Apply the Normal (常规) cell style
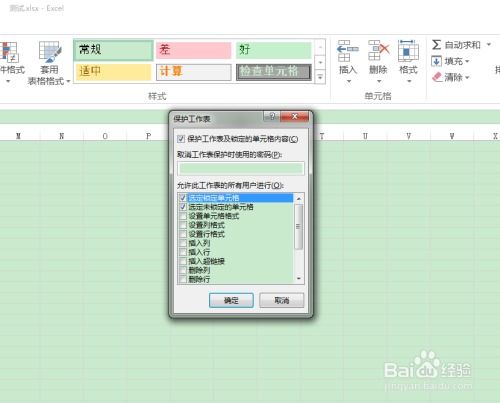 113,50
